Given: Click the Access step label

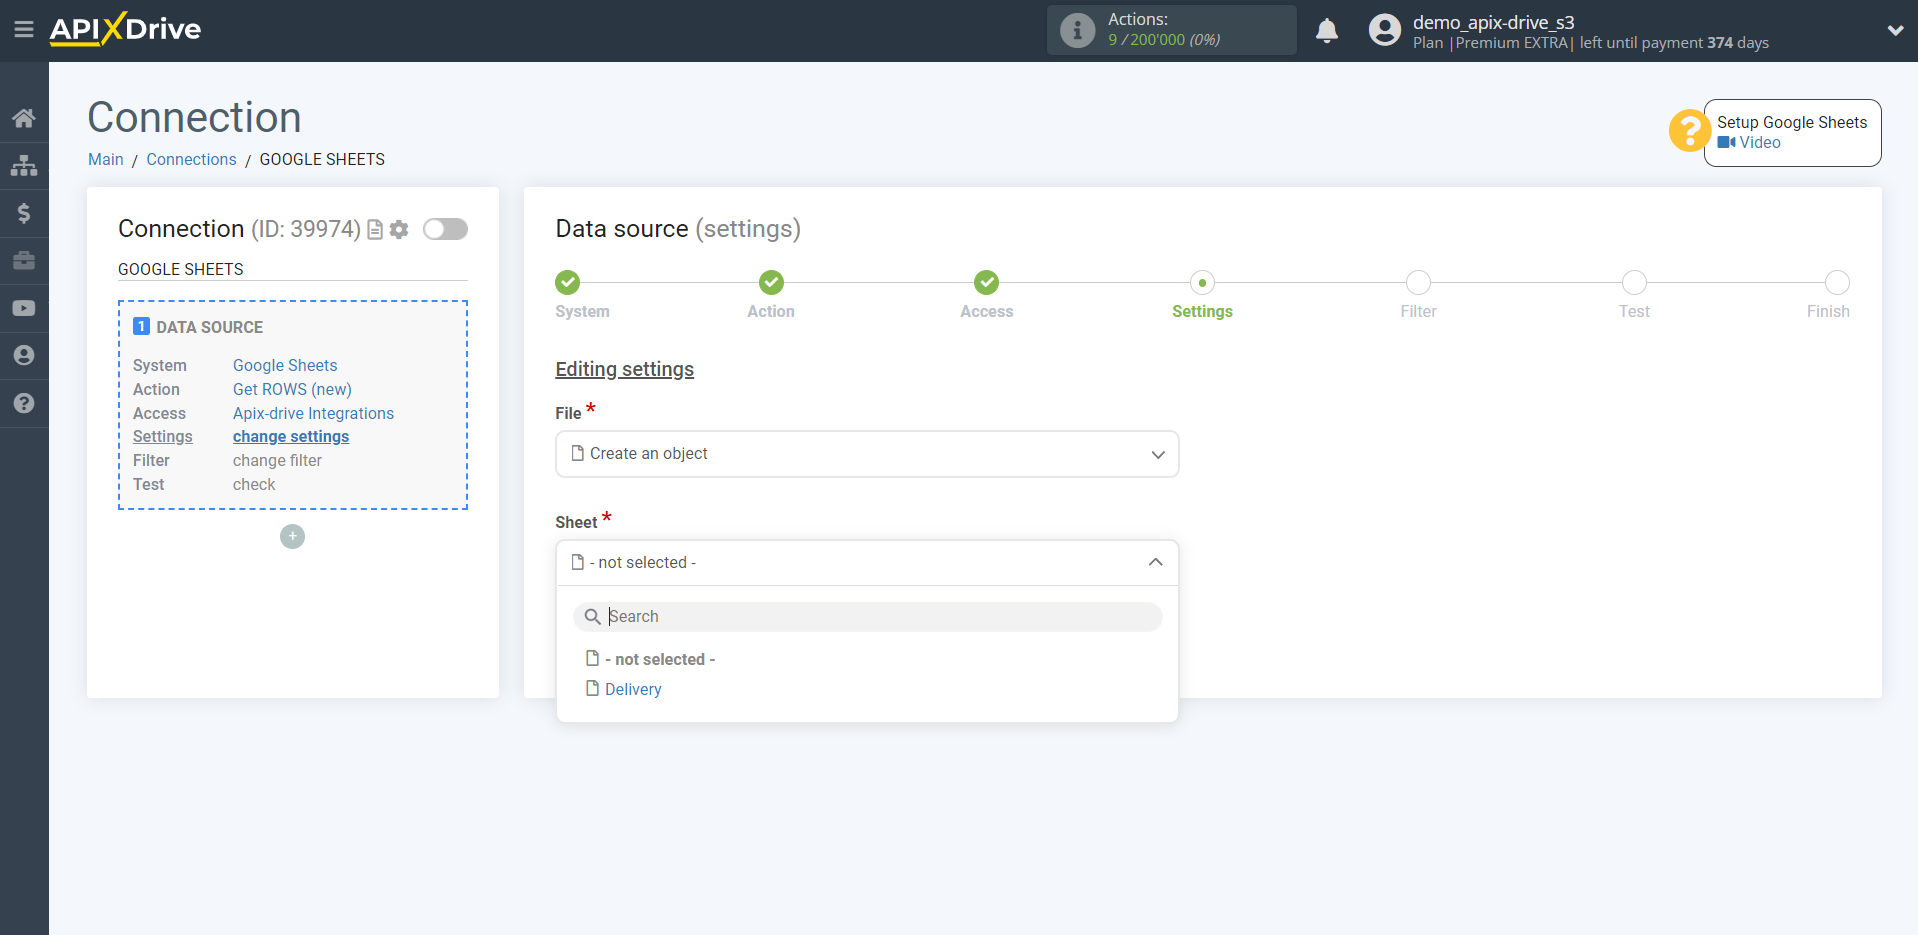Looking at the screenshot, I should (987, 312).
